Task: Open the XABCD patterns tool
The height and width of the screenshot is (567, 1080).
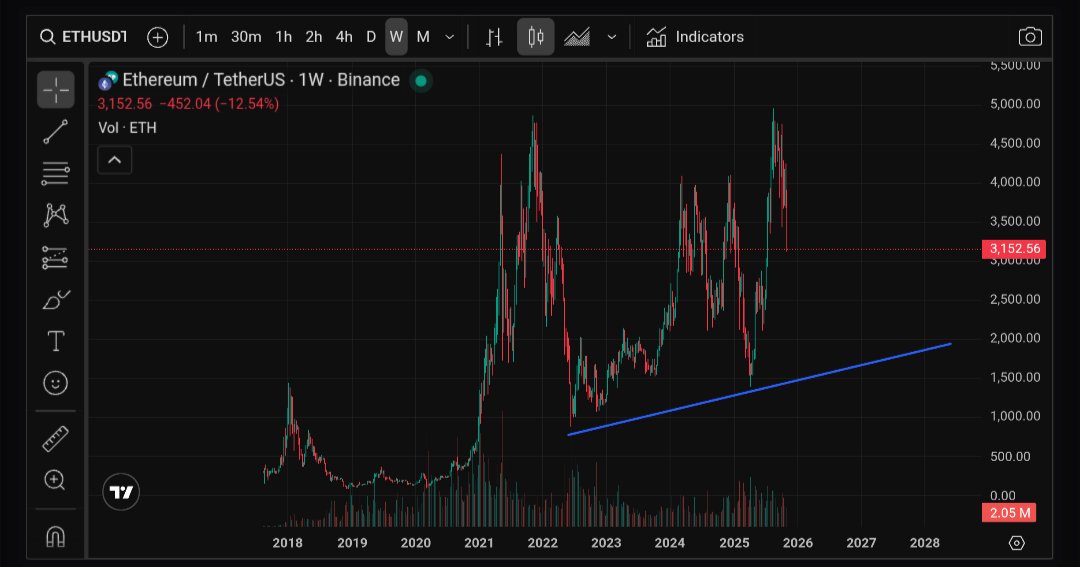Action: (56, 215)
